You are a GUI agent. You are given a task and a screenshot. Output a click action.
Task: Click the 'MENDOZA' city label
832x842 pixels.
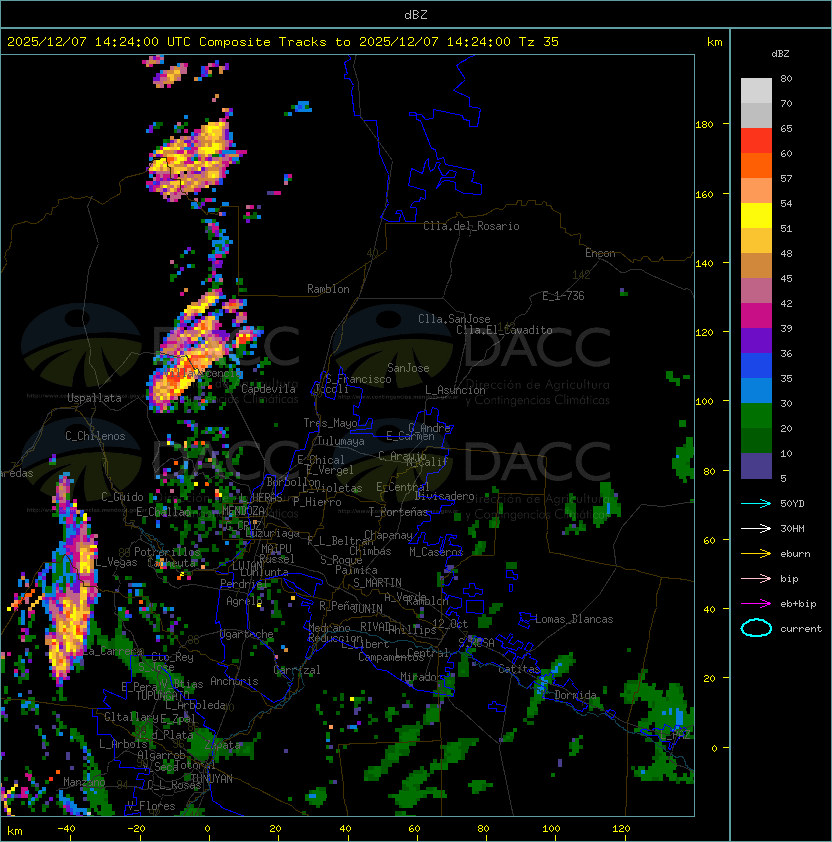[243, 510]
